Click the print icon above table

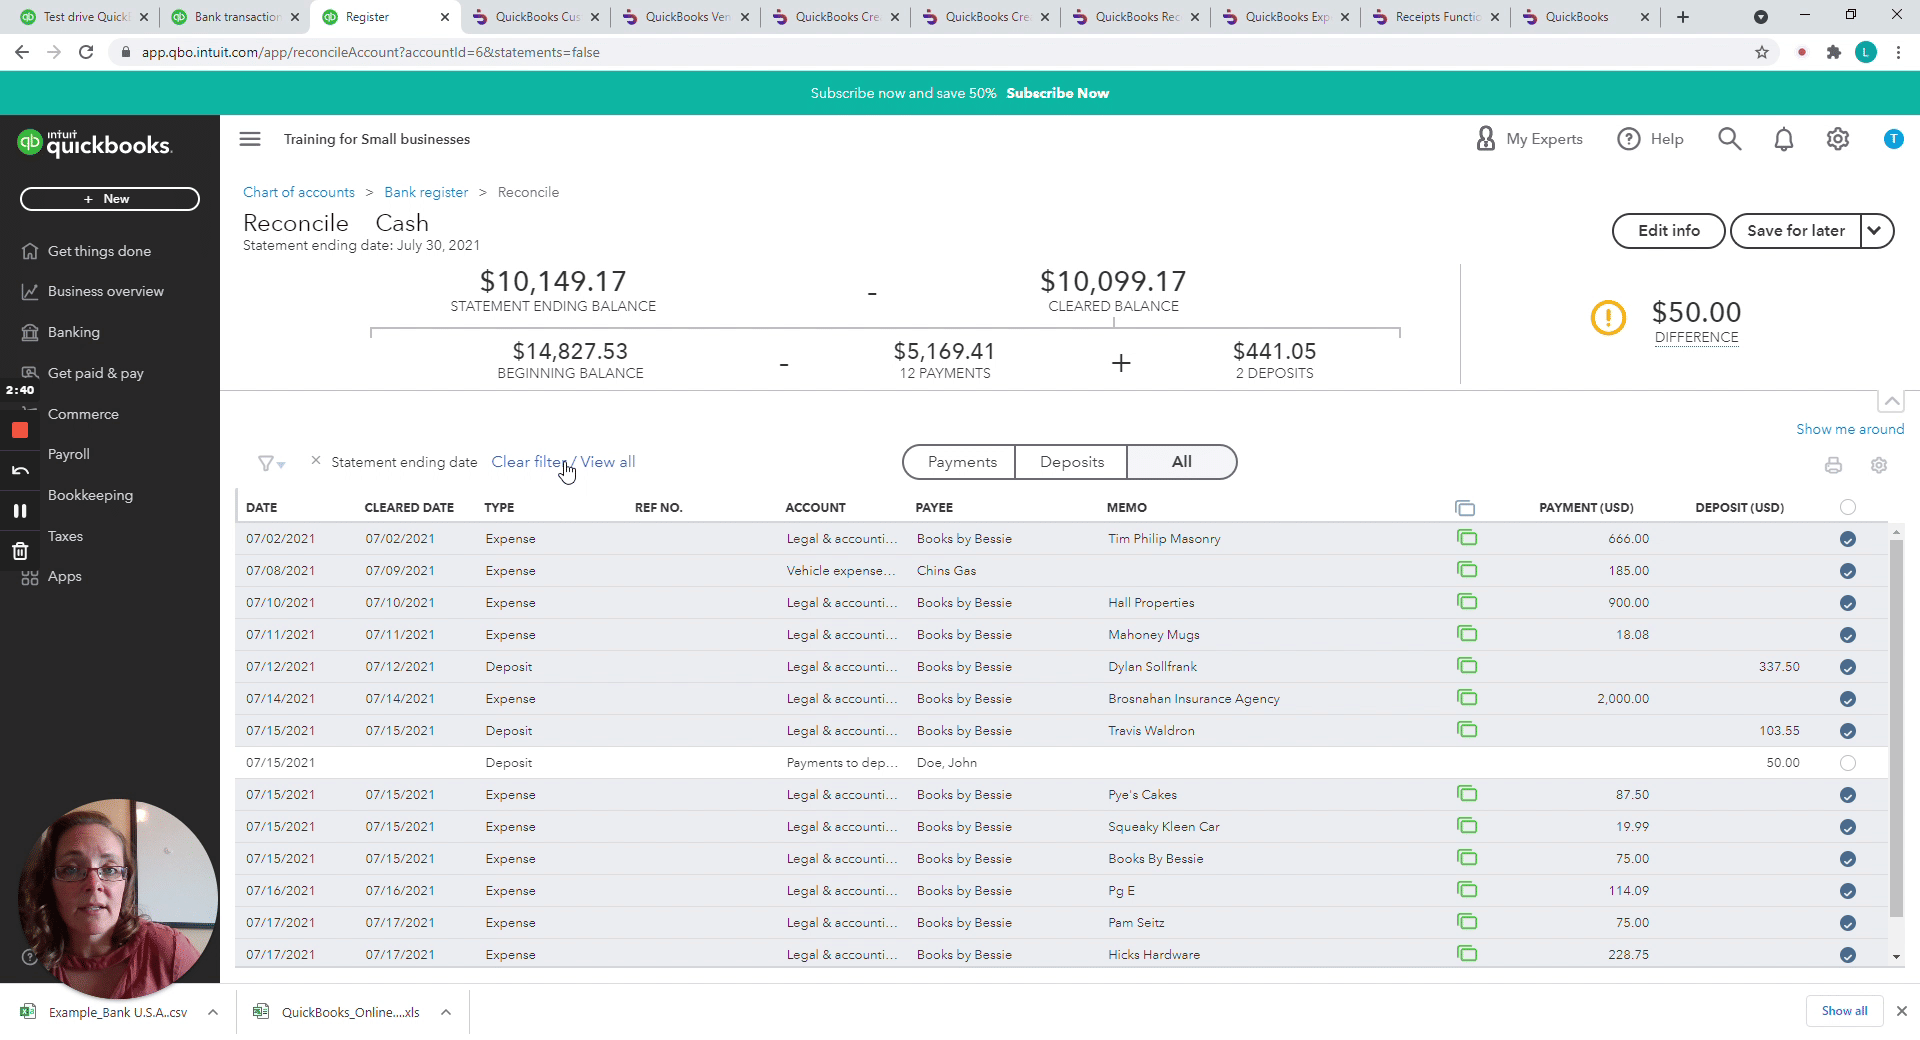(1832, 465)
